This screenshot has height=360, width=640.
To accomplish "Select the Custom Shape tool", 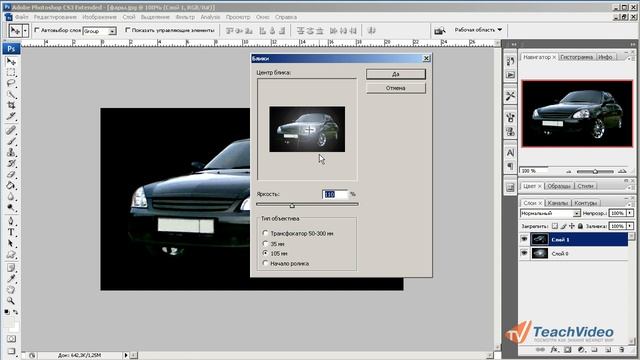I will point(11,254).
